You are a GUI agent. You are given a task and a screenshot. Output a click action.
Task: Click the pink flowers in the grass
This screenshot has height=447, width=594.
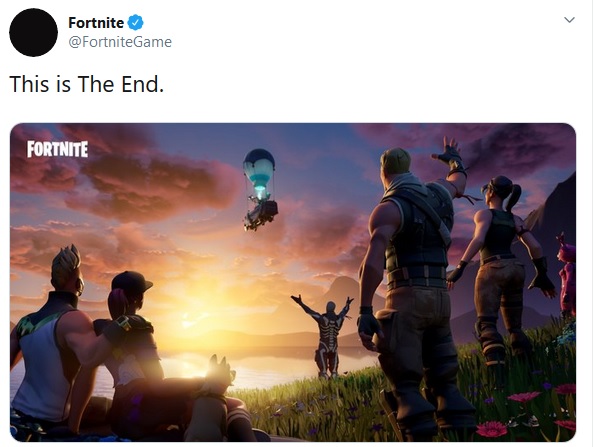pyautogui.click(x=525, y=397)
